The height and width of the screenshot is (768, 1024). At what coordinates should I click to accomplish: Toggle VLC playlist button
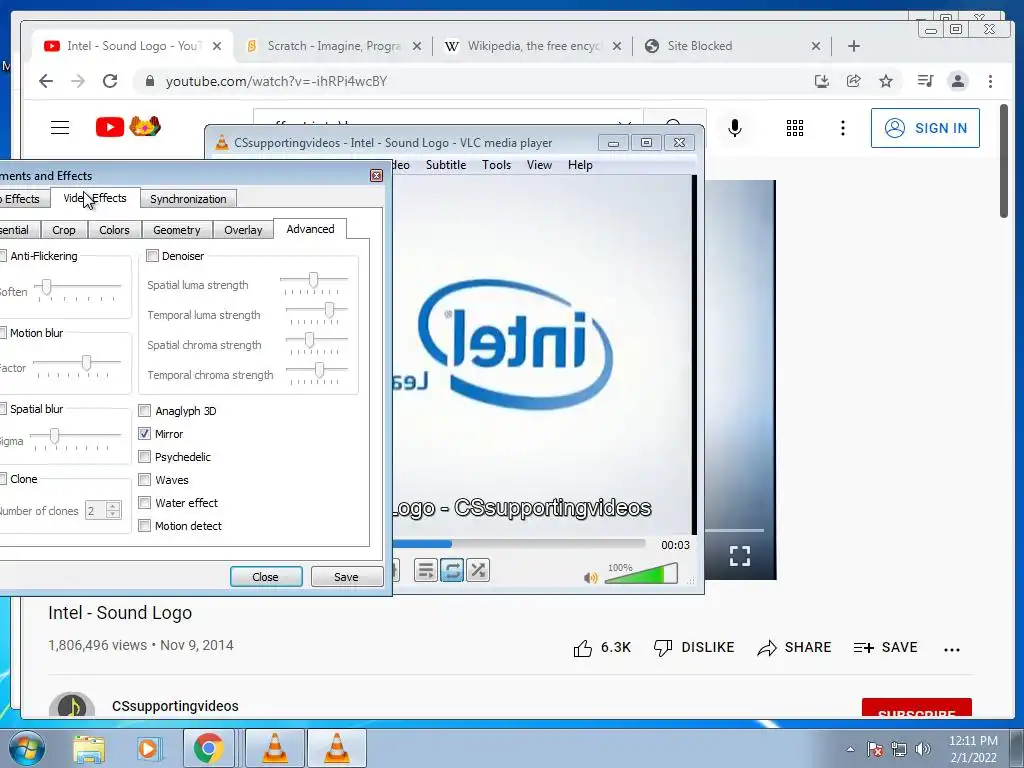[425, 570]
